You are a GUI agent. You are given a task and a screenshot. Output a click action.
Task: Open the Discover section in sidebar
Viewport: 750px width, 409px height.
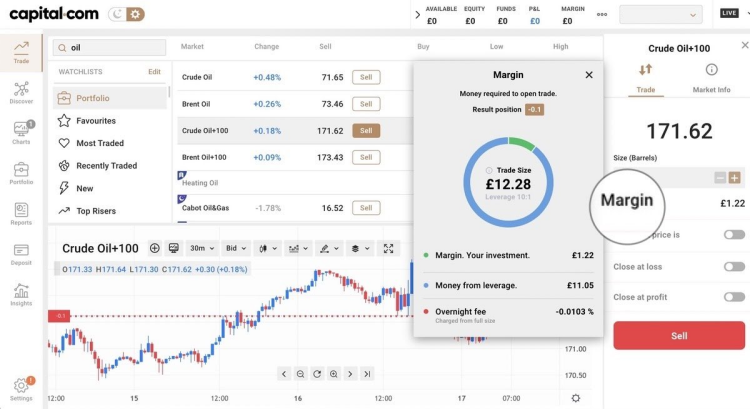pyautogui.click(x=21, y=92)
